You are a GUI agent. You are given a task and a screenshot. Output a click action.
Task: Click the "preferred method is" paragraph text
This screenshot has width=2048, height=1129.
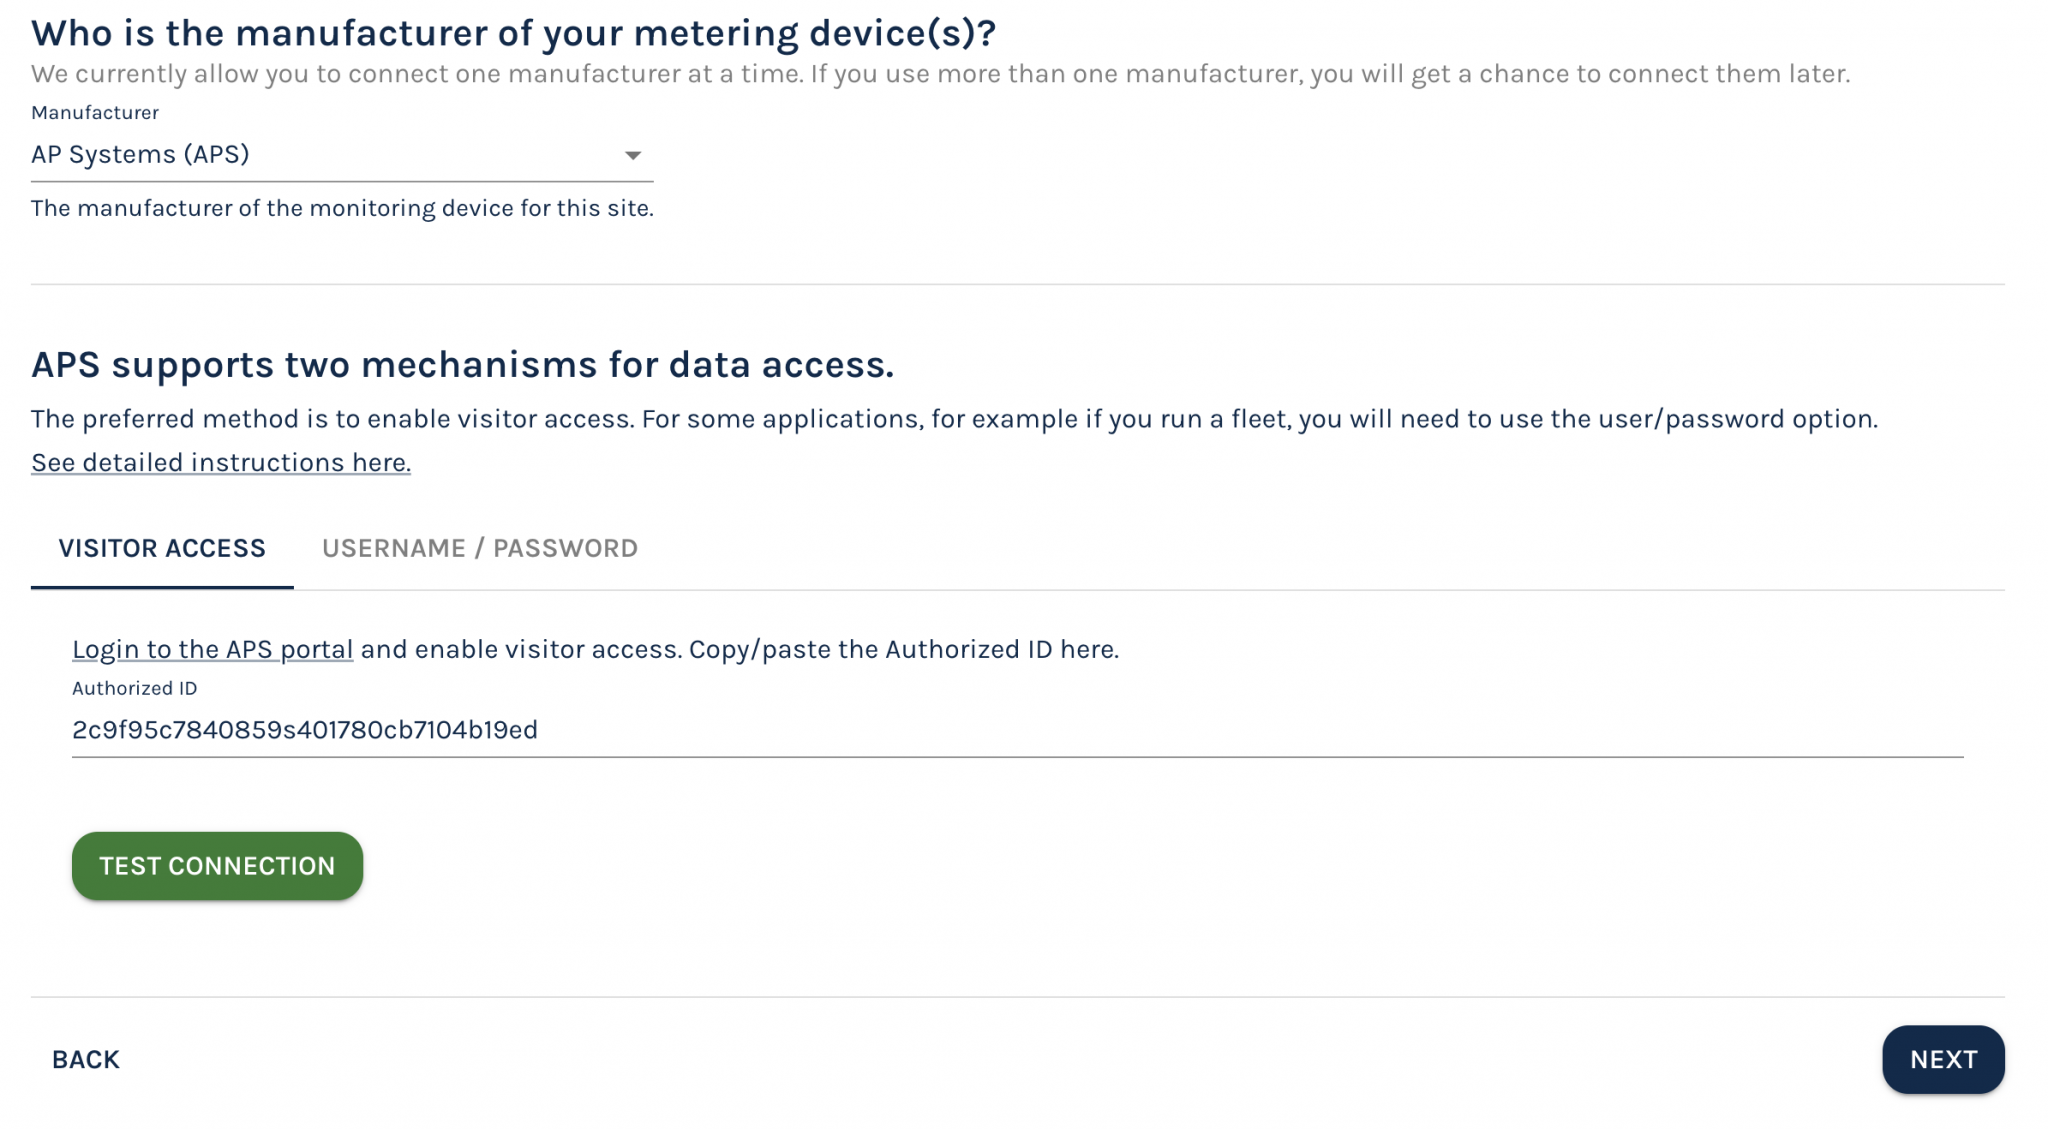coord(954,419)
